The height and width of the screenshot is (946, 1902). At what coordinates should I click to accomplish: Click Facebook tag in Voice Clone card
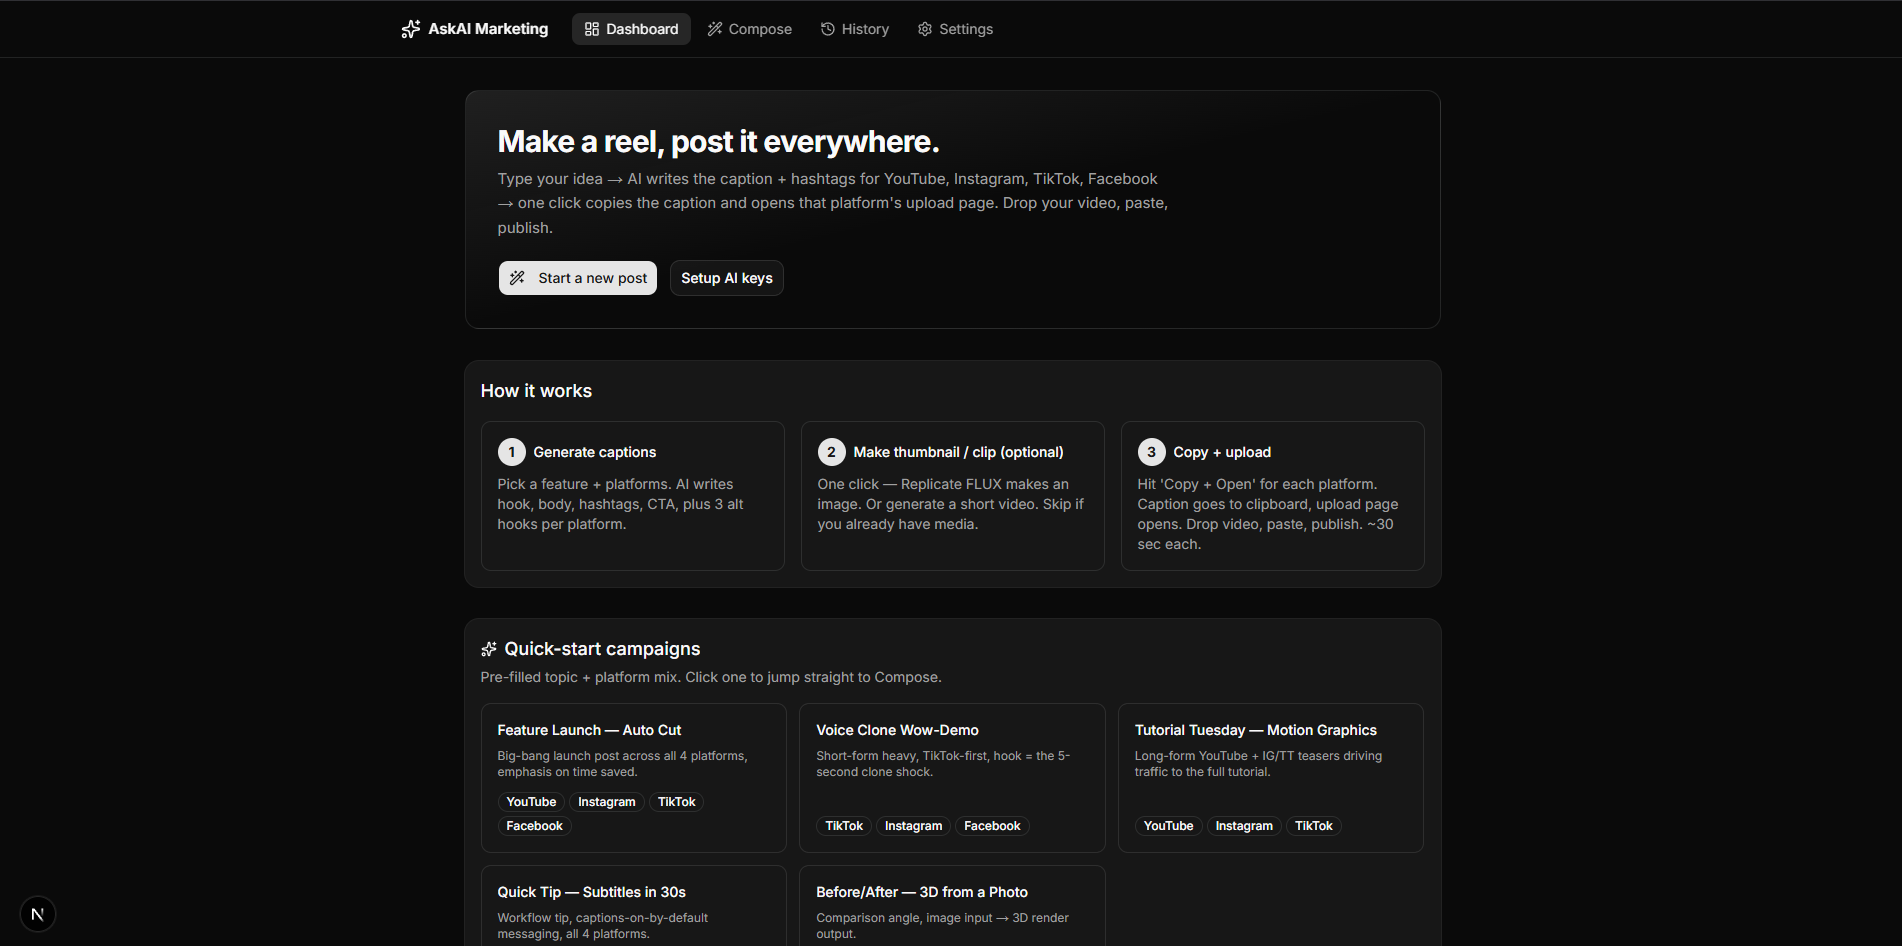(993, 826)
